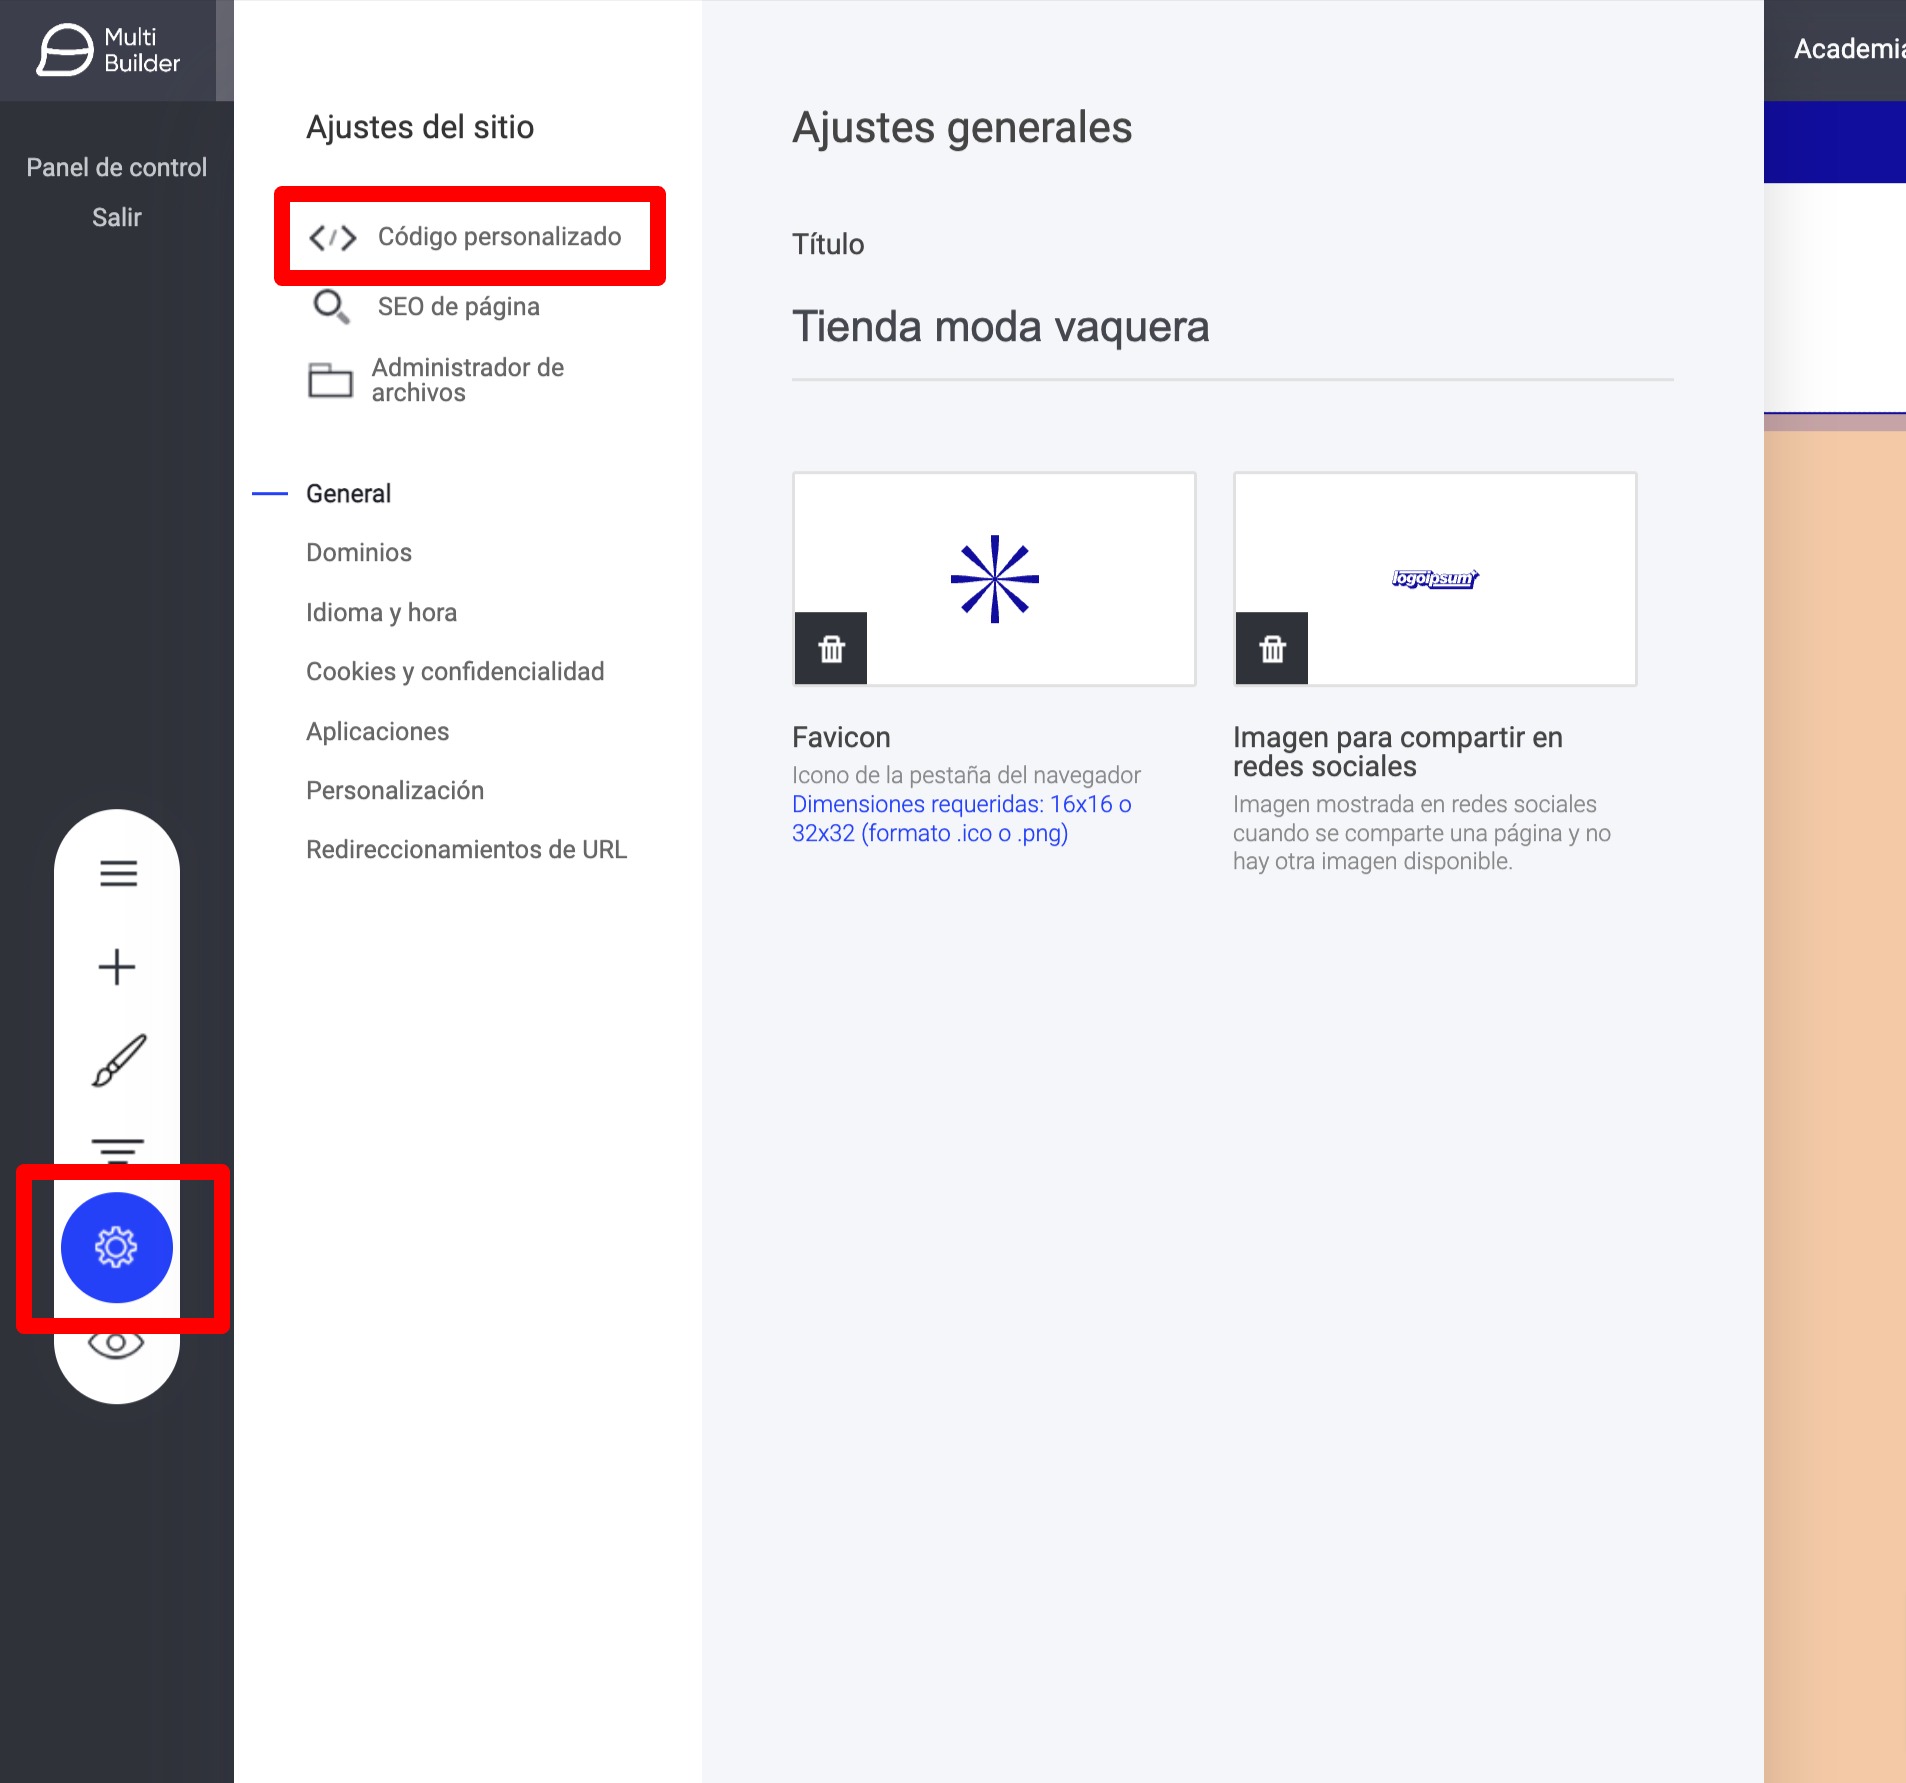
Task: Toggle the eye preview icon
Action: pos(116,1344)
